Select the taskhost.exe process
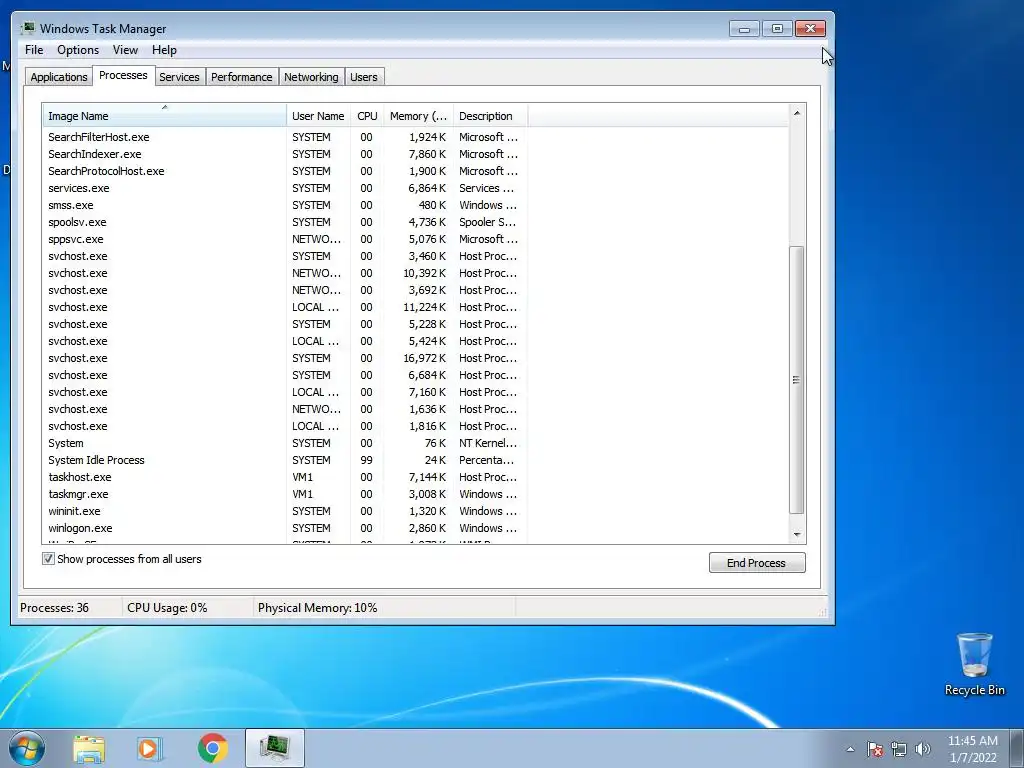The height and width of the screenshot is (768, 1024). point(285,477)
